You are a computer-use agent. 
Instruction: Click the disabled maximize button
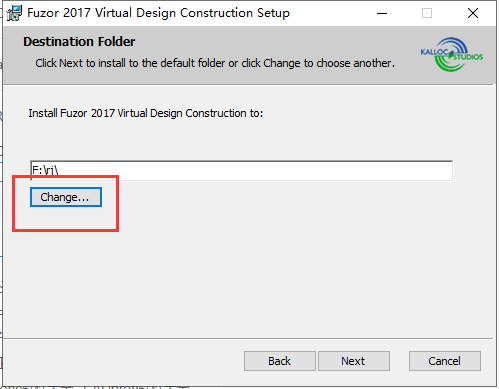[427, 13]
